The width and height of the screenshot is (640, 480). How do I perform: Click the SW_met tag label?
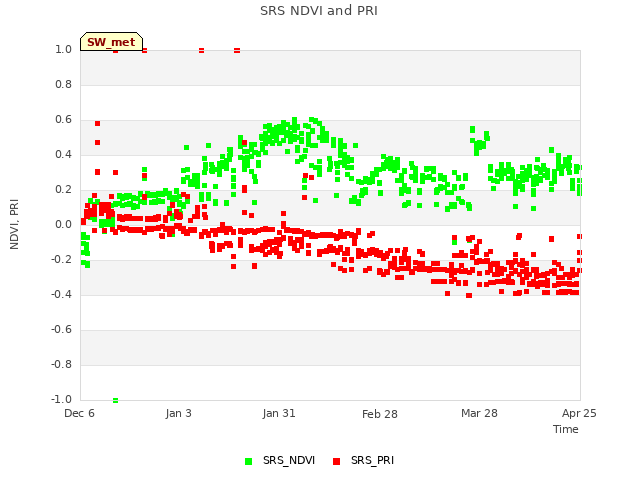(111, 42)
